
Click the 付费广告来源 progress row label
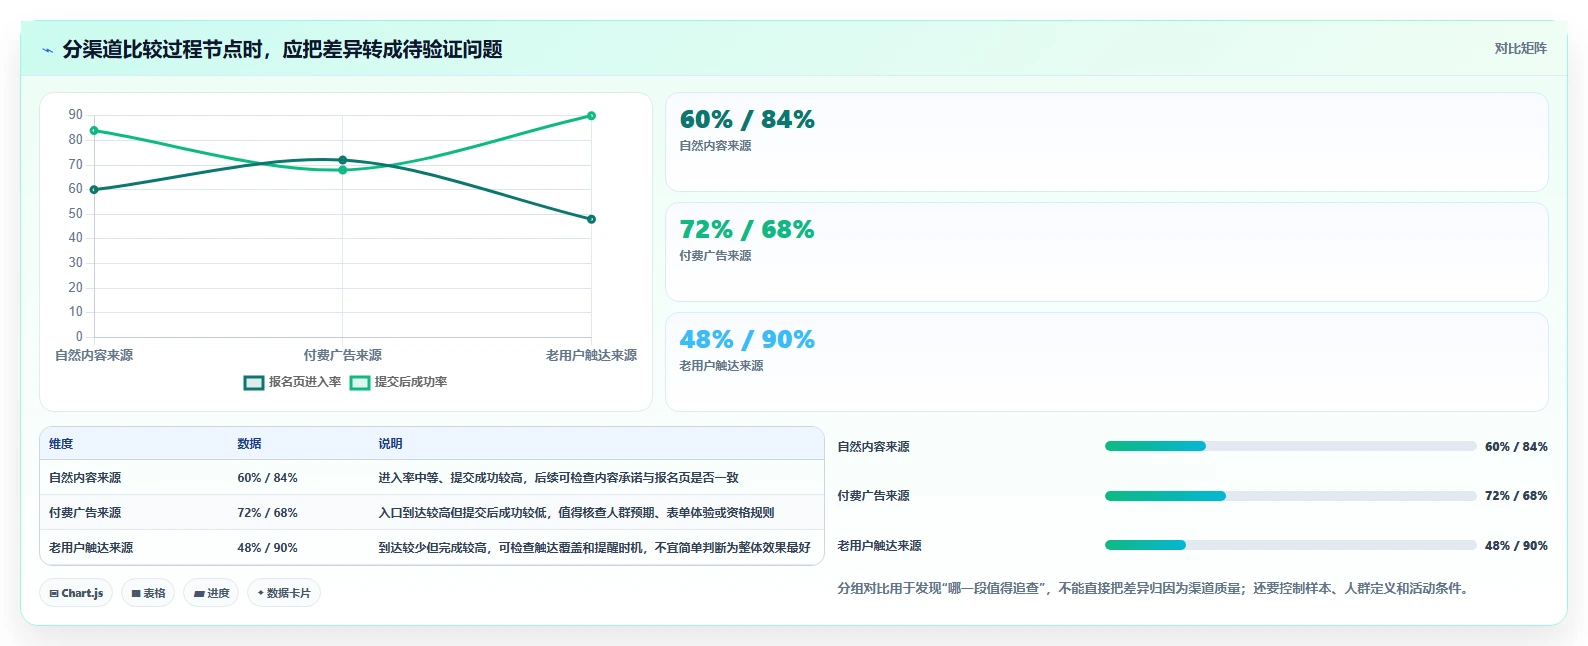pos(873,496)
